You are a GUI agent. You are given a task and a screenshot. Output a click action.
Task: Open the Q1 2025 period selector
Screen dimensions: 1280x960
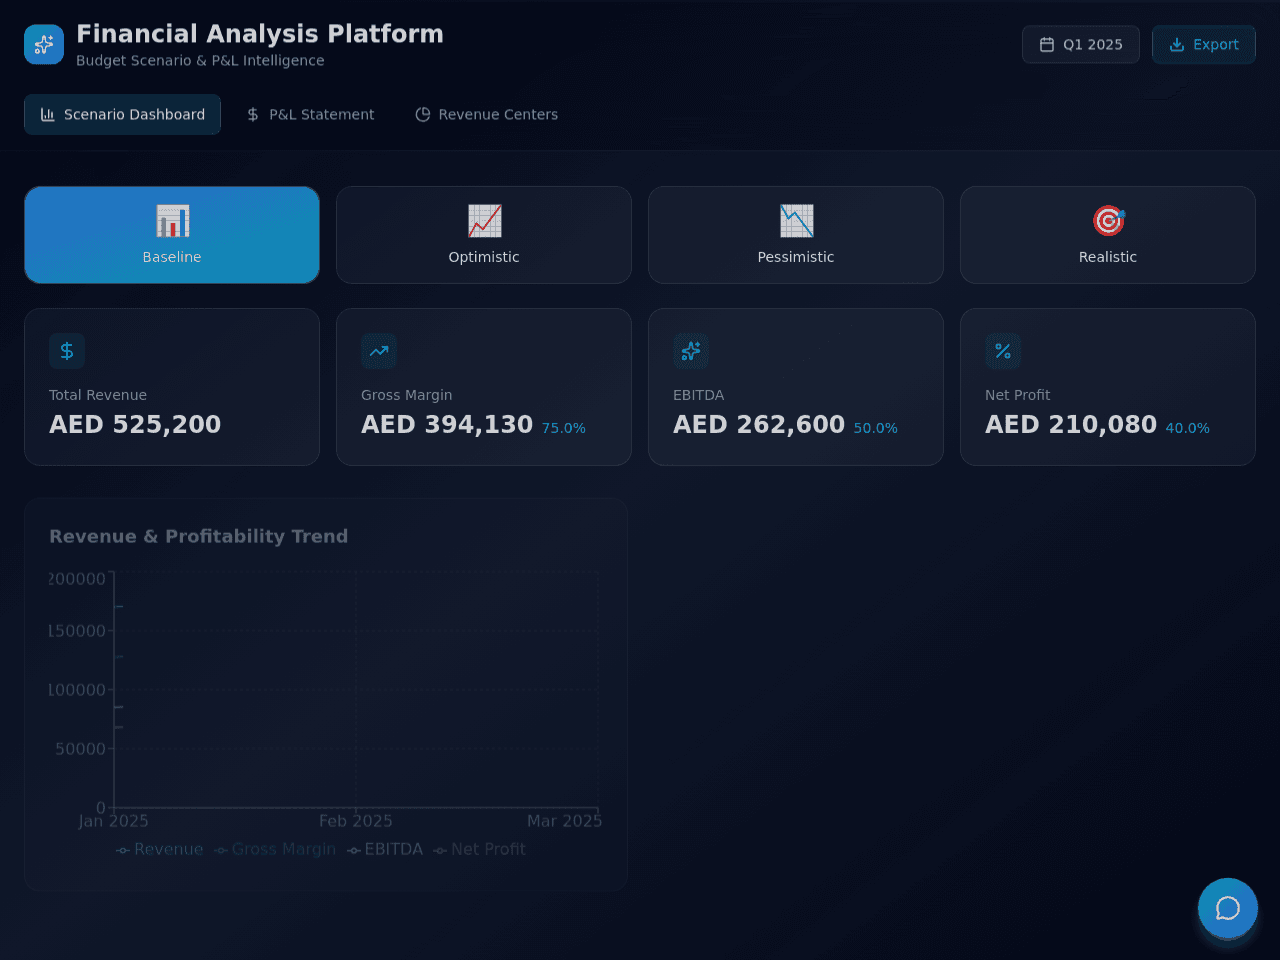(x=1081, y=45)
